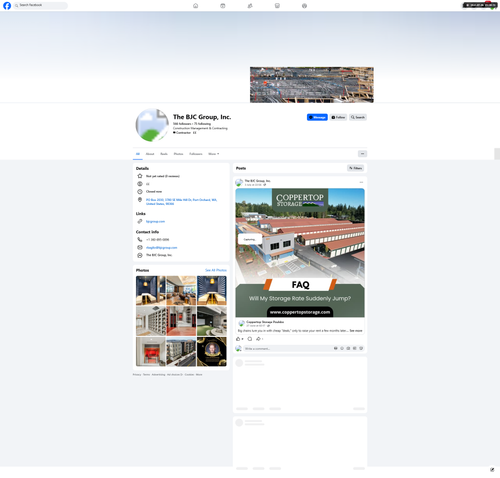The image size is (500, 478).
Task: Follow The BJC Group page
Action: (x=338, y=117)
